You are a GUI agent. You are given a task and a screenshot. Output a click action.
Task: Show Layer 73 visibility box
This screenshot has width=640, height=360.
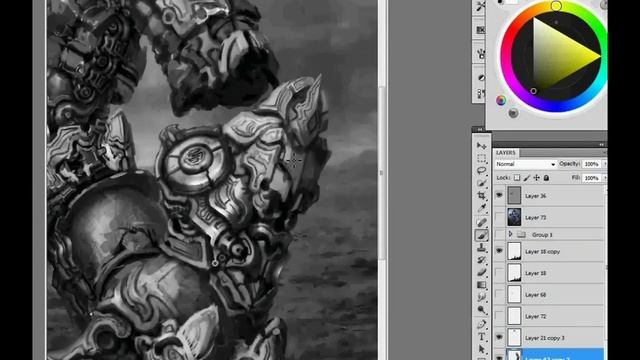click(x=499, y=217)
